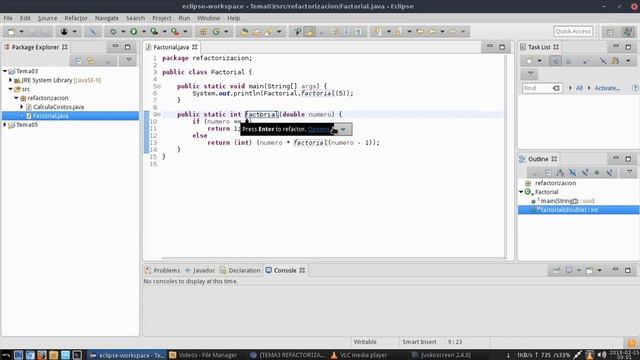Select main(String[]) in the Outline
The image size is (640, 360).
567,201
